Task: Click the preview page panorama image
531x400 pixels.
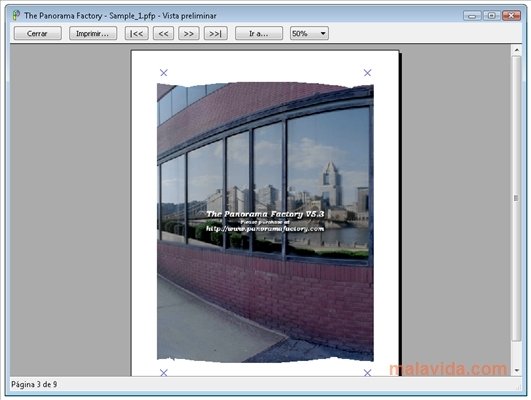Action: (265, 222)
